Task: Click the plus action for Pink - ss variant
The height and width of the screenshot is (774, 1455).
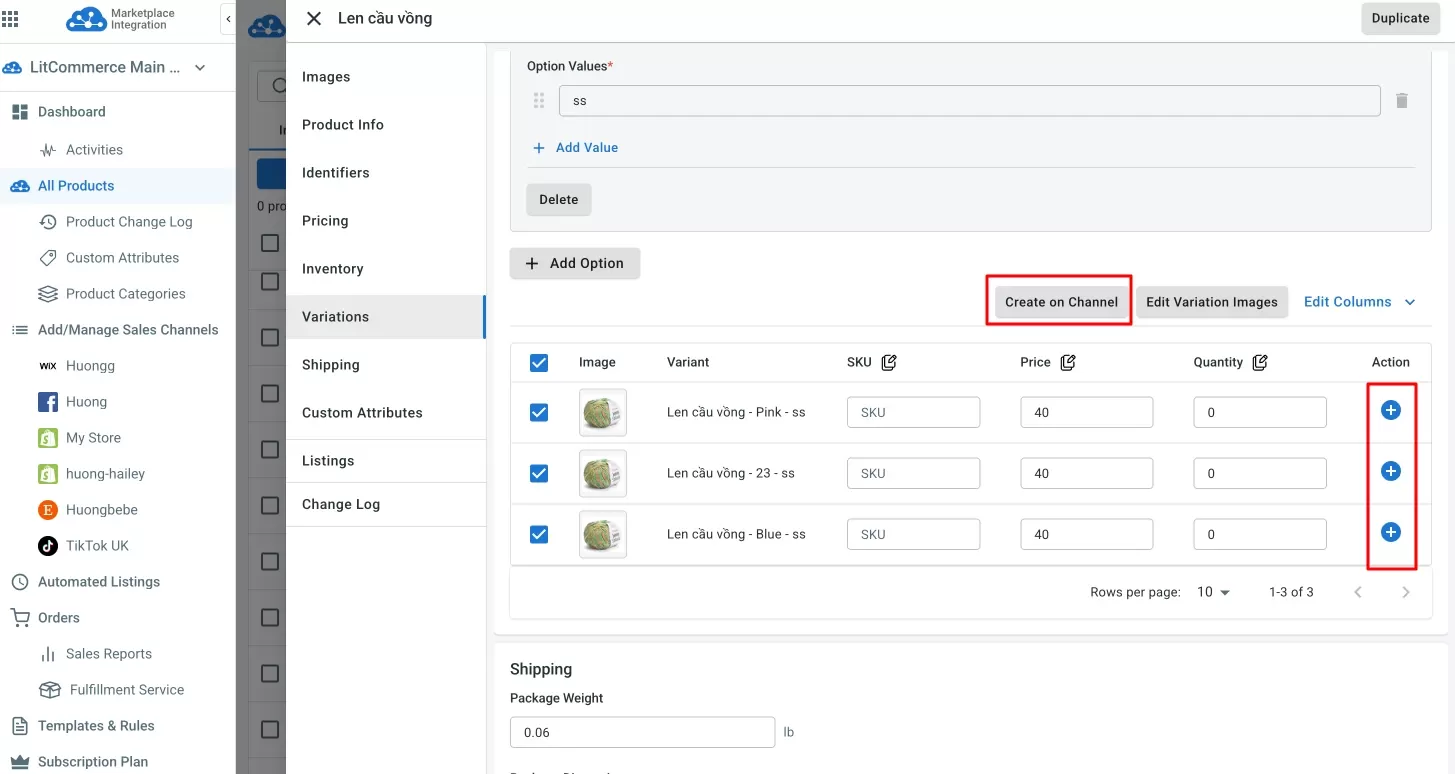Action: [1390, 410]
